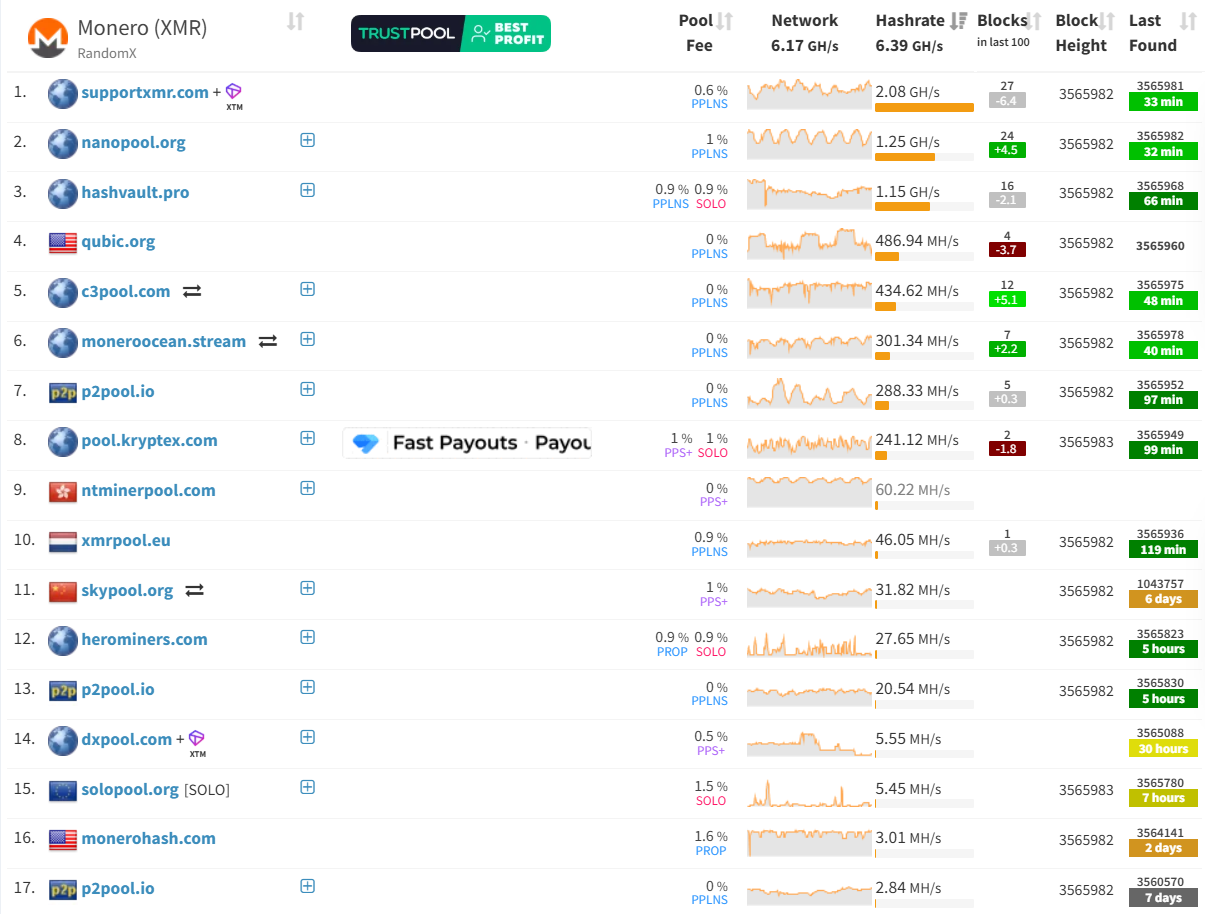Sort by the Last Found column header
Viewport: 1205px width, 914px height.
tap(1162, 32)
